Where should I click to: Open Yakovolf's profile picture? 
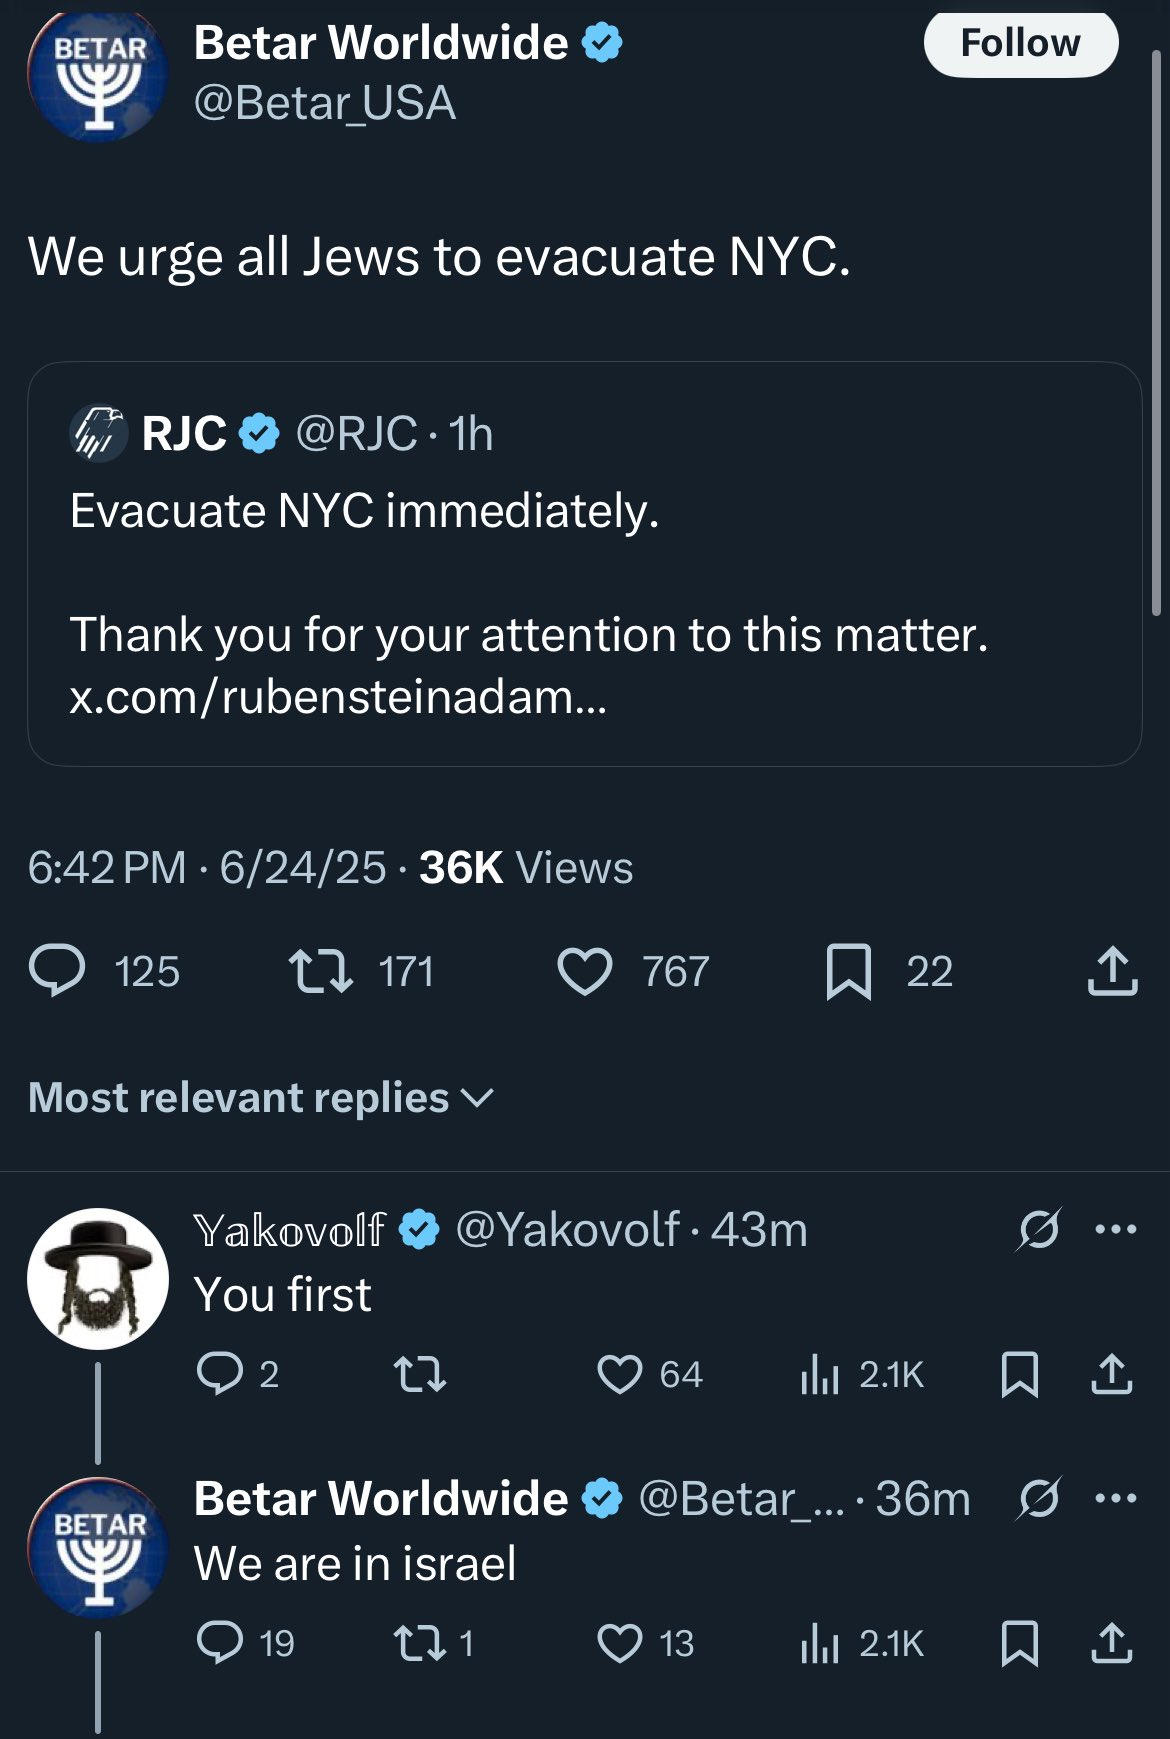[98, 1279]
